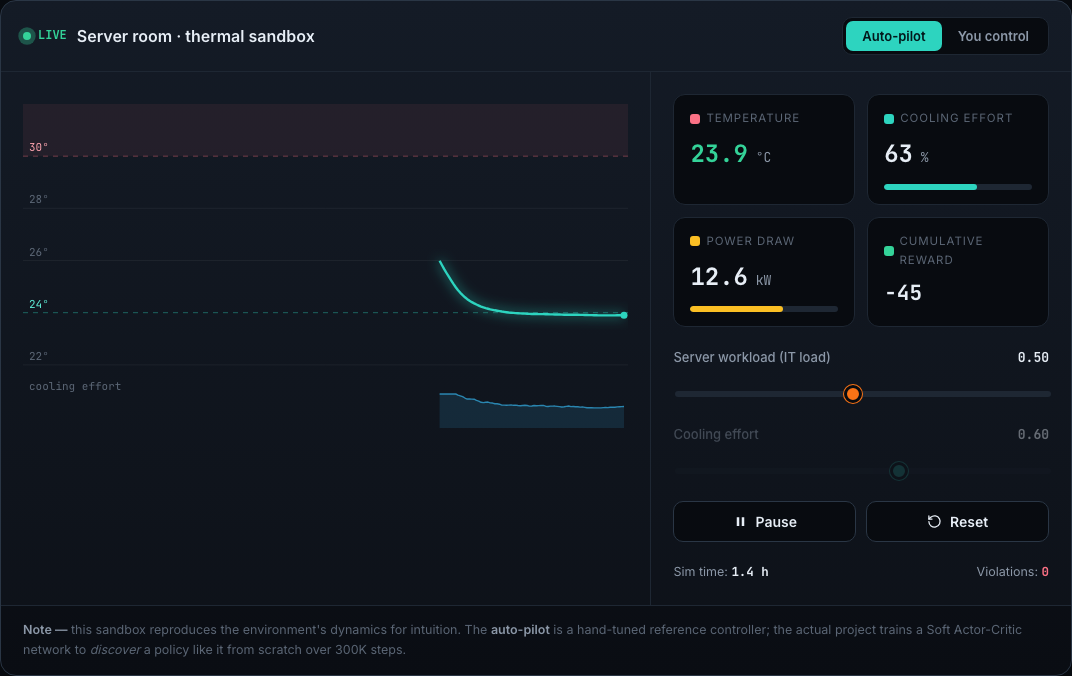This screenshot has width=1072, height=676.
Task: Click the -45 cumulative reward value
Action: (903, 293)
